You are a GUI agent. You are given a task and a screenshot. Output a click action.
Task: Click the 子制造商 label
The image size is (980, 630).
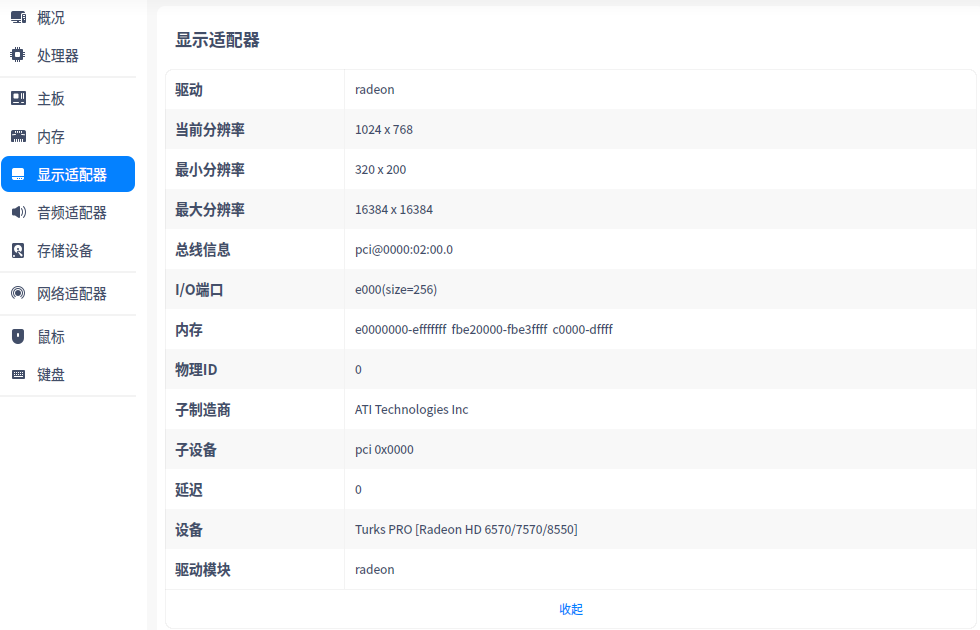coord(202,409)
